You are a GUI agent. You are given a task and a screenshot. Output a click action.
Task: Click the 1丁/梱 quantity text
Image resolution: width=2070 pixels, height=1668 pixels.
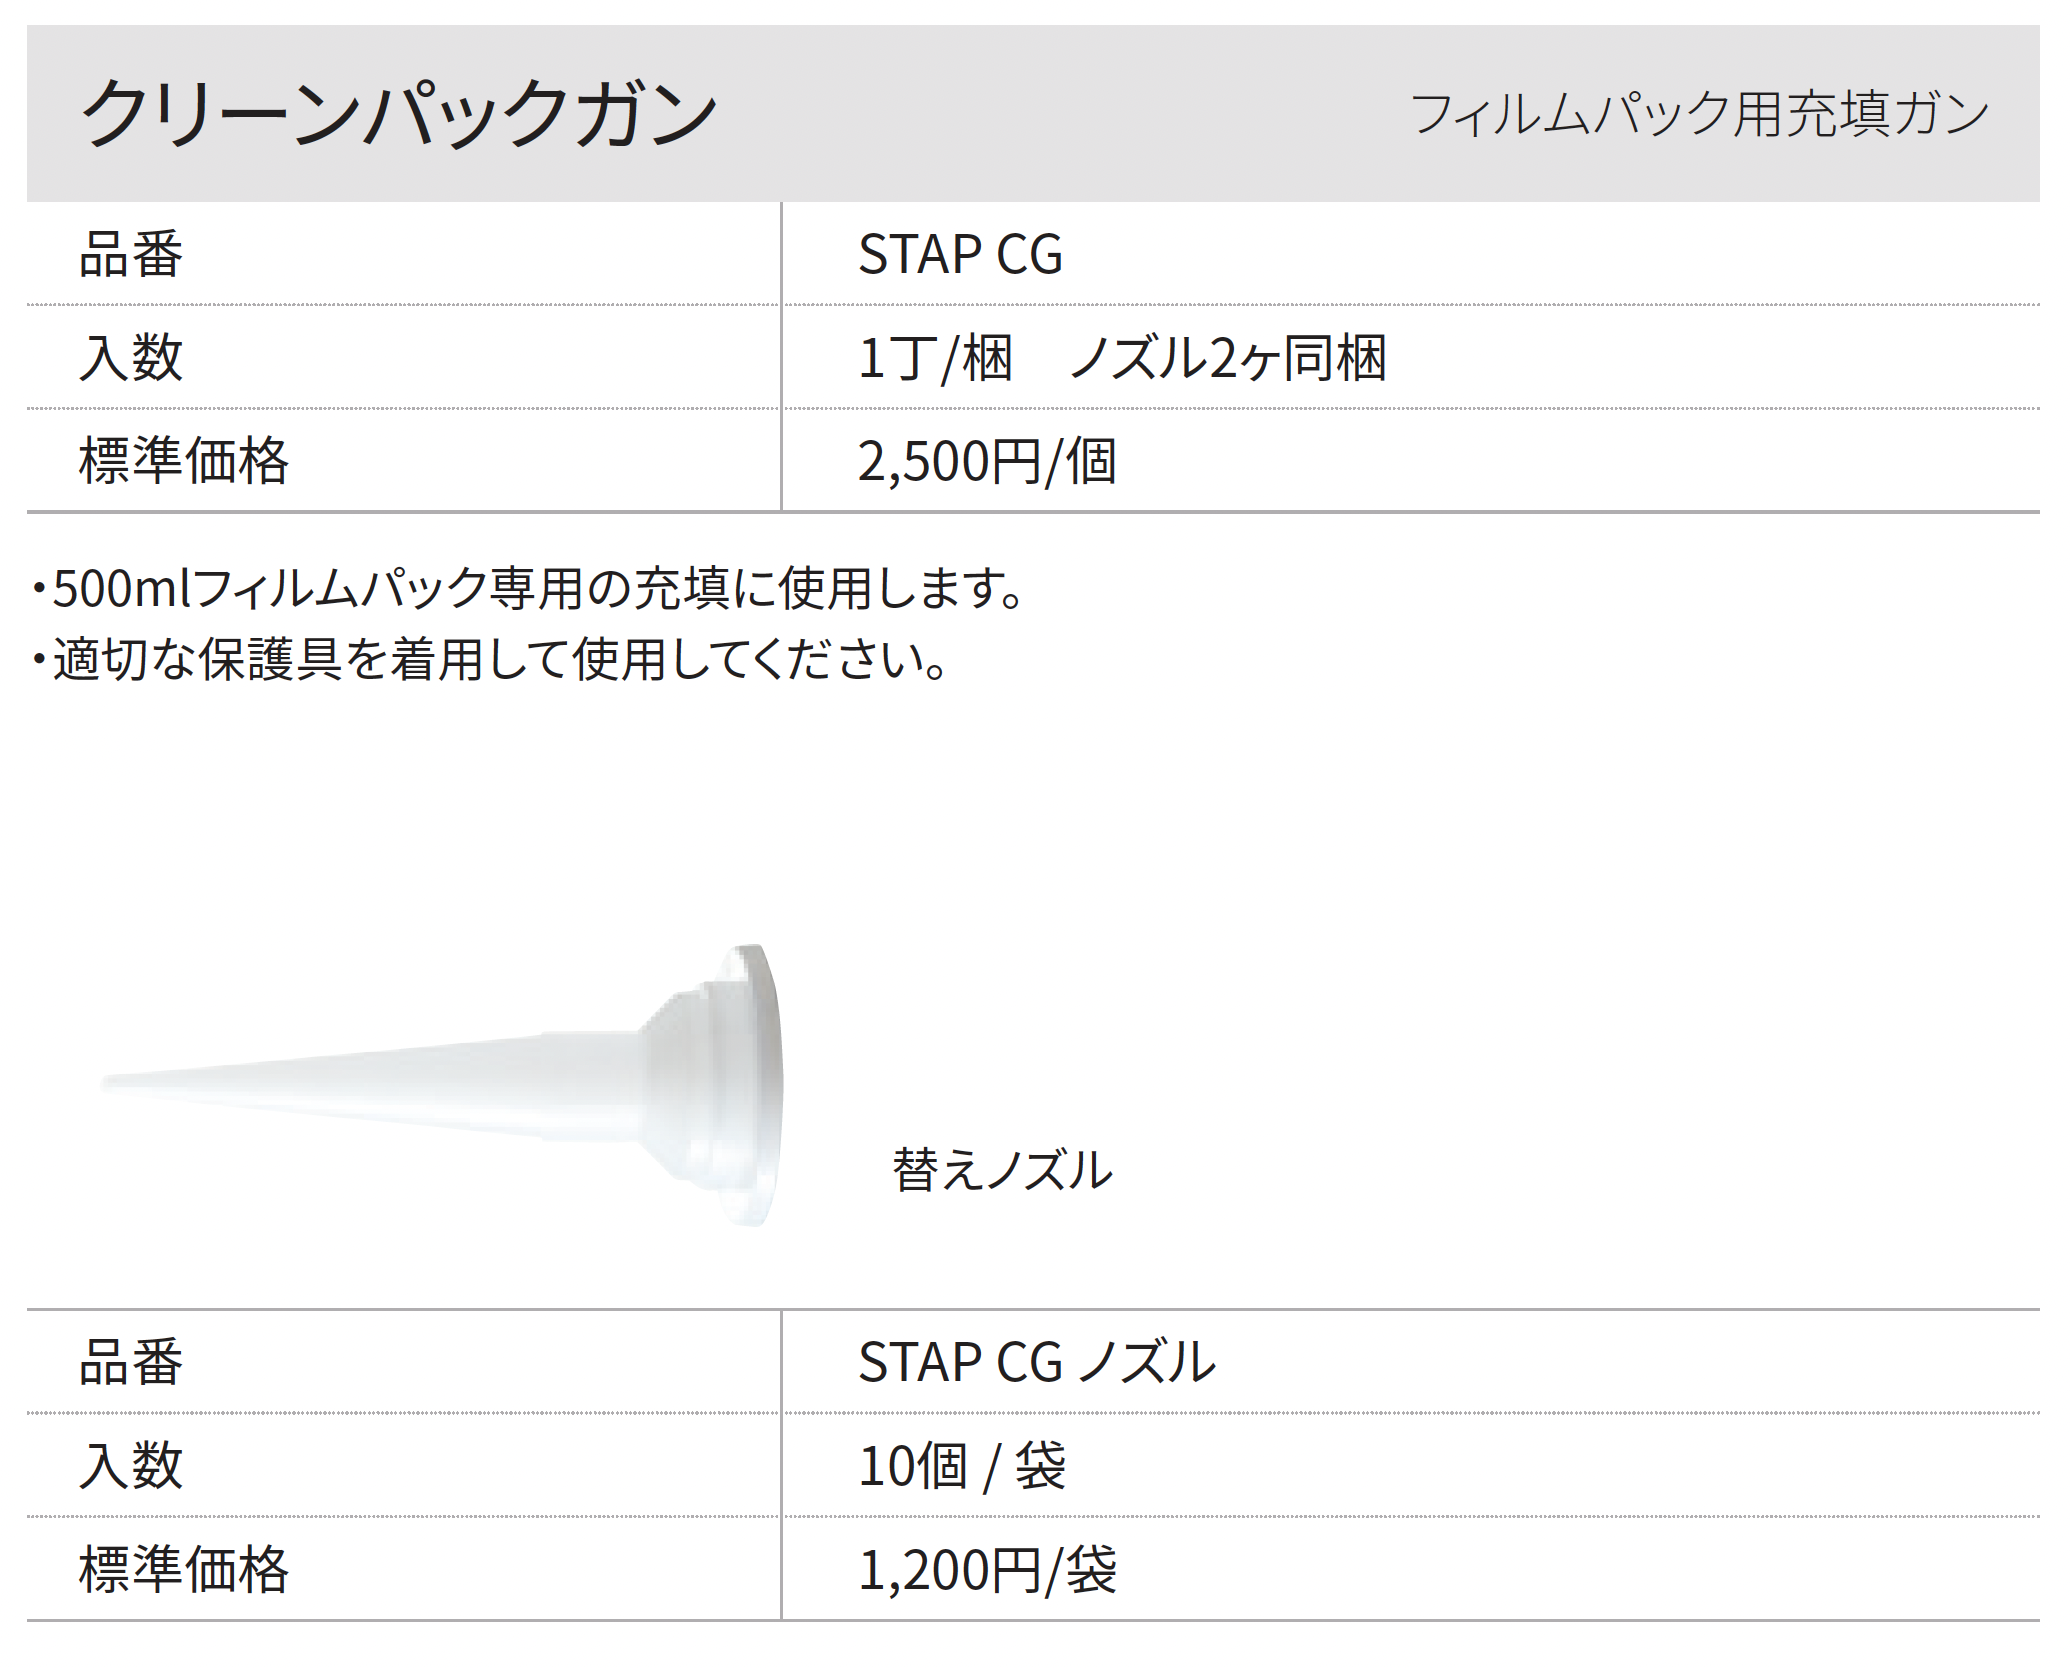click(x=935, y=358)
